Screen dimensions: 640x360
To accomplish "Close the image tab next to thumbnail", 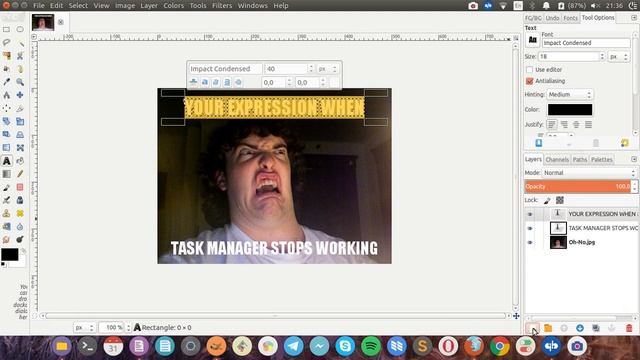I will pyautogui.click(x=60, y=22).
